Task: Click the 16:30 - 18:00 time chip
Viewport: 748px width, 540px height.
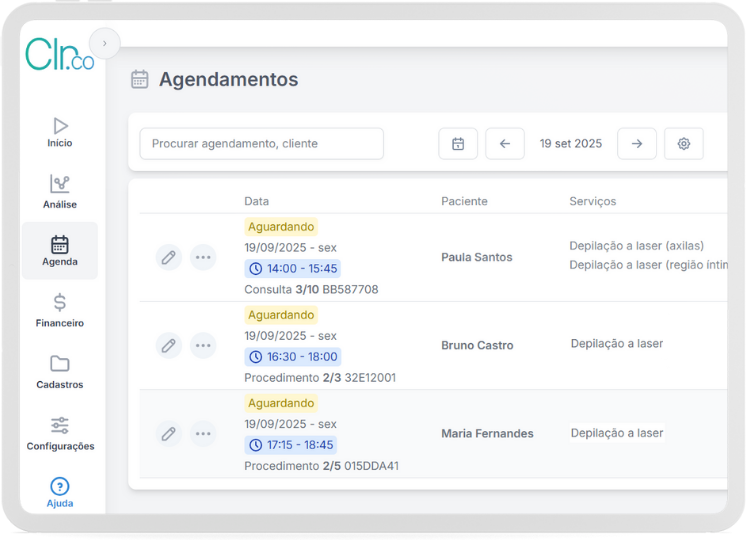Action: pyautogui.click(x=293, y=357)
